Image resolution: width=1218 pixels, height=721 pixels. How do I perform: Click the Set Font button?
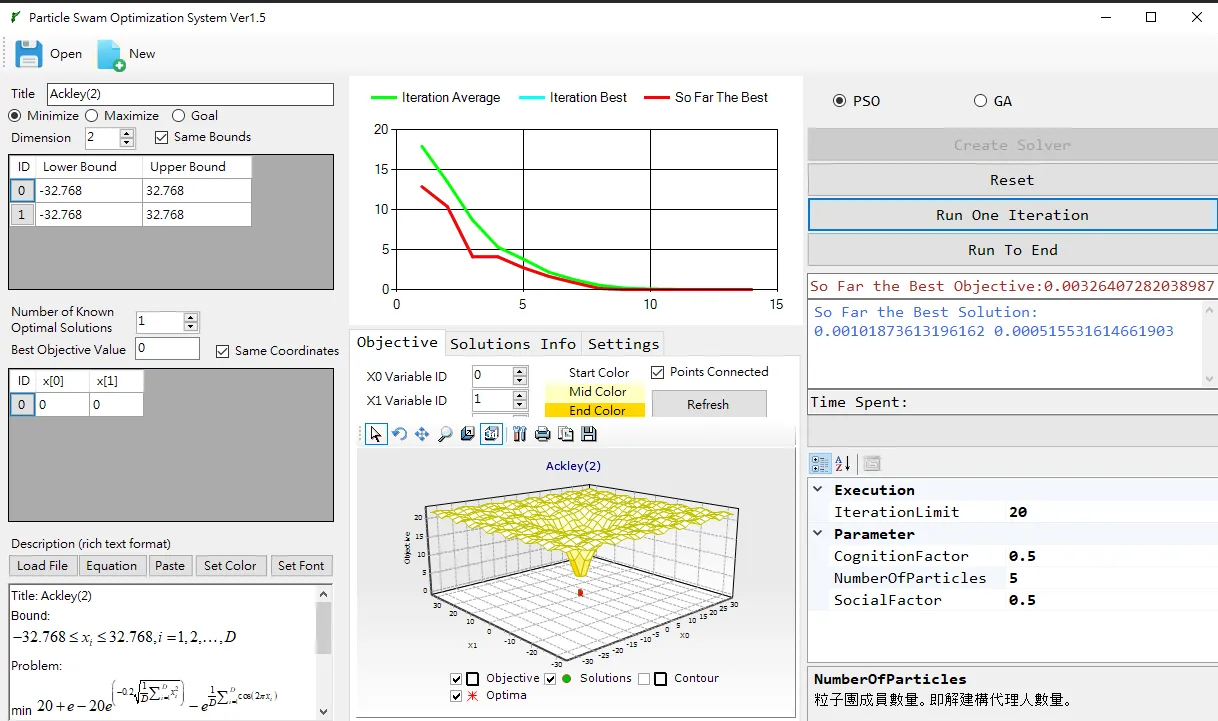[301, 566]
